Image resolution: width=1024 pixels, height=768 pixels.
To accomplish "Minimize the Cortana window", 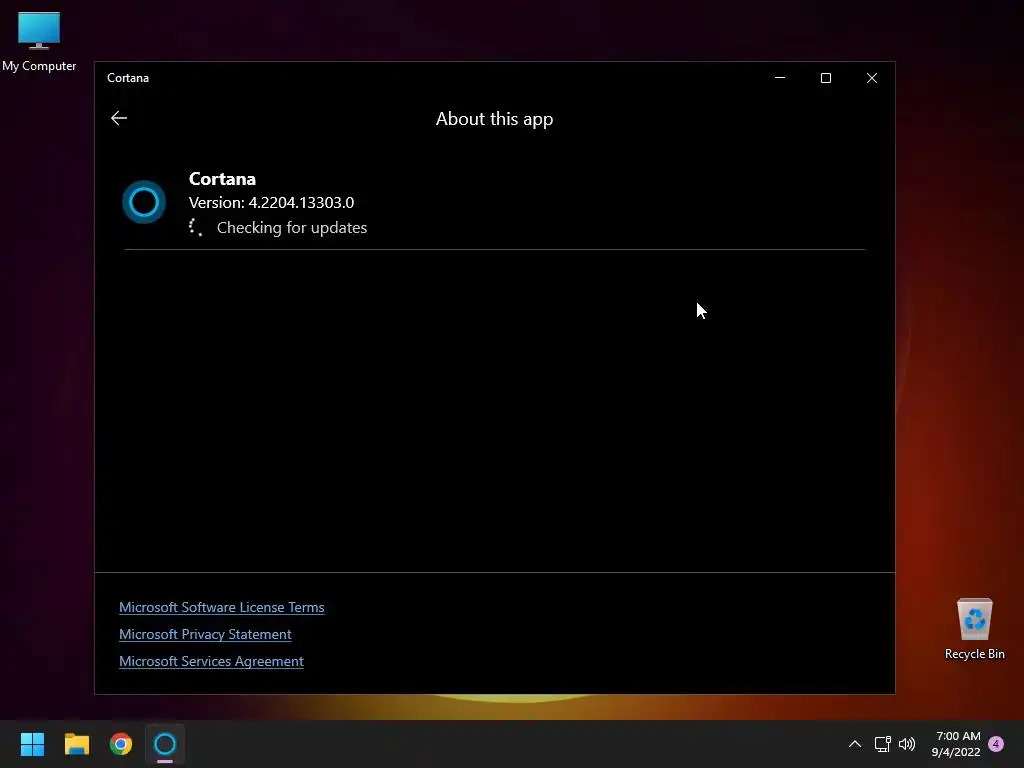I will coord(780,78).
